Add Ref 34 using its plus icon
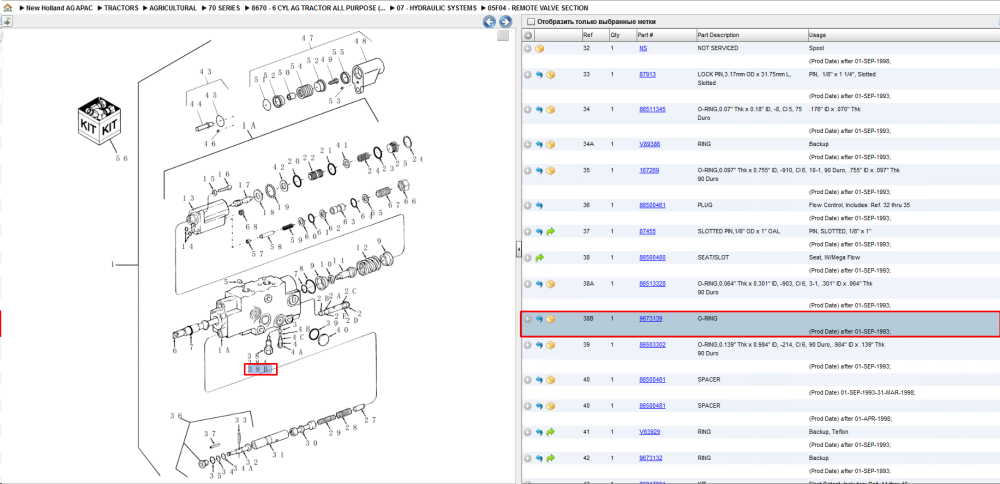The width and height of the screenshot is (1000, 484). click(x=528, y=110)
